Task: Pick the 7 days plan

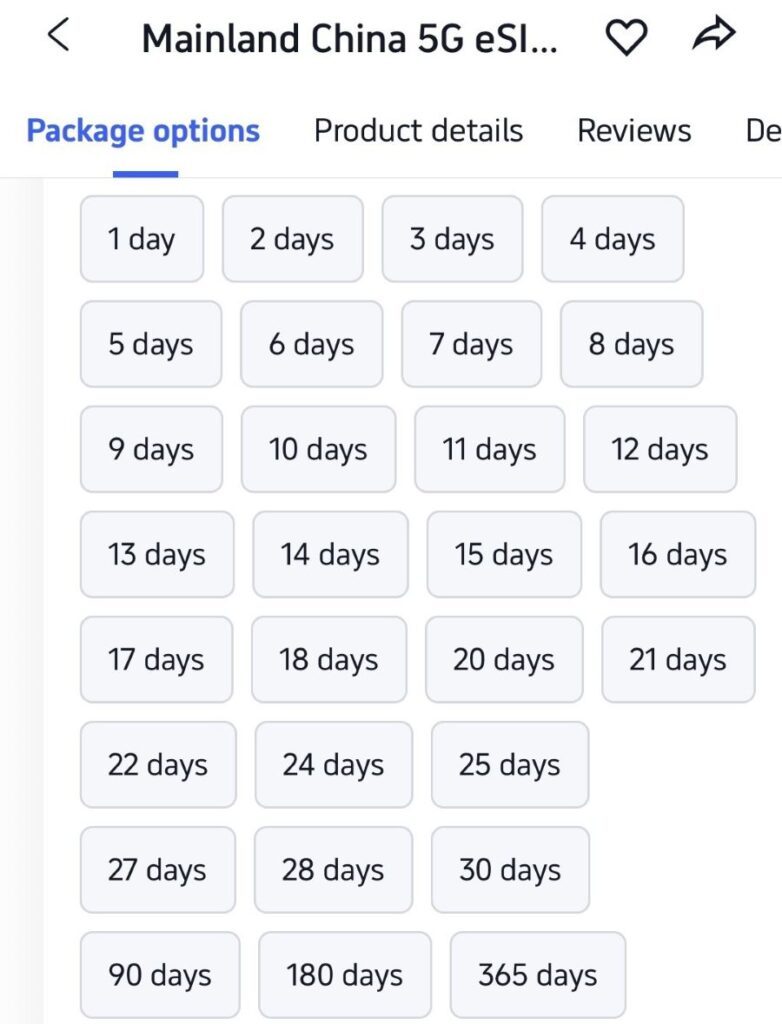Action: point(471,344)
